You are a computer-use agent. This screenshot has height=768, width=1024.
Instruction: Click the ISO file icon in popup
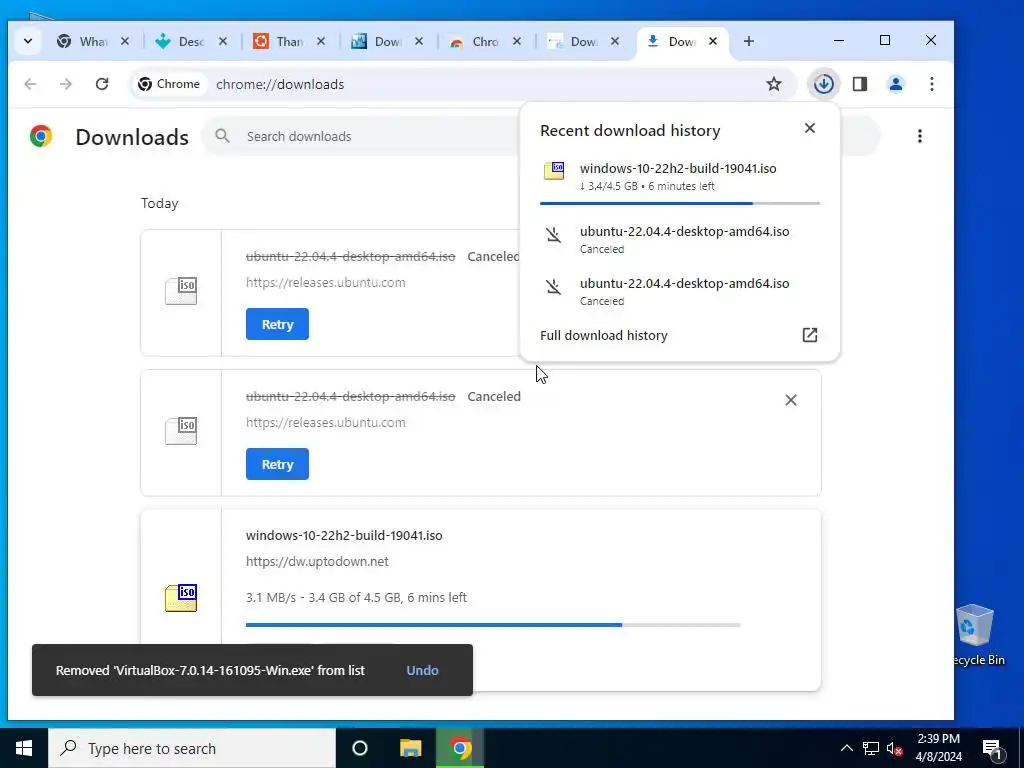554,171
